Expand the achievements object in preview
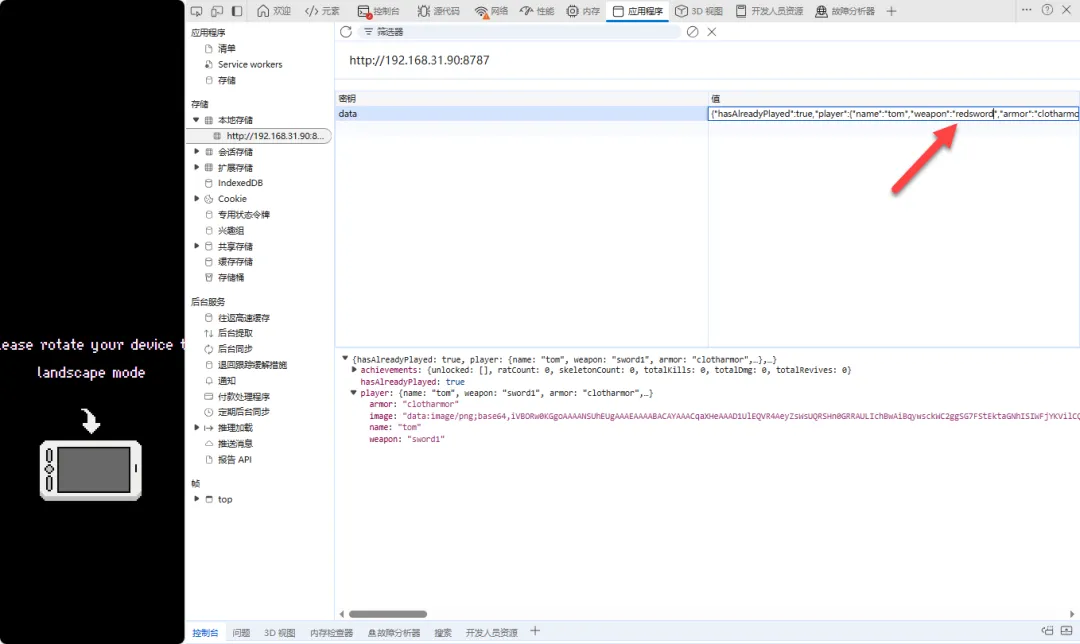 [x=354, y=370]
